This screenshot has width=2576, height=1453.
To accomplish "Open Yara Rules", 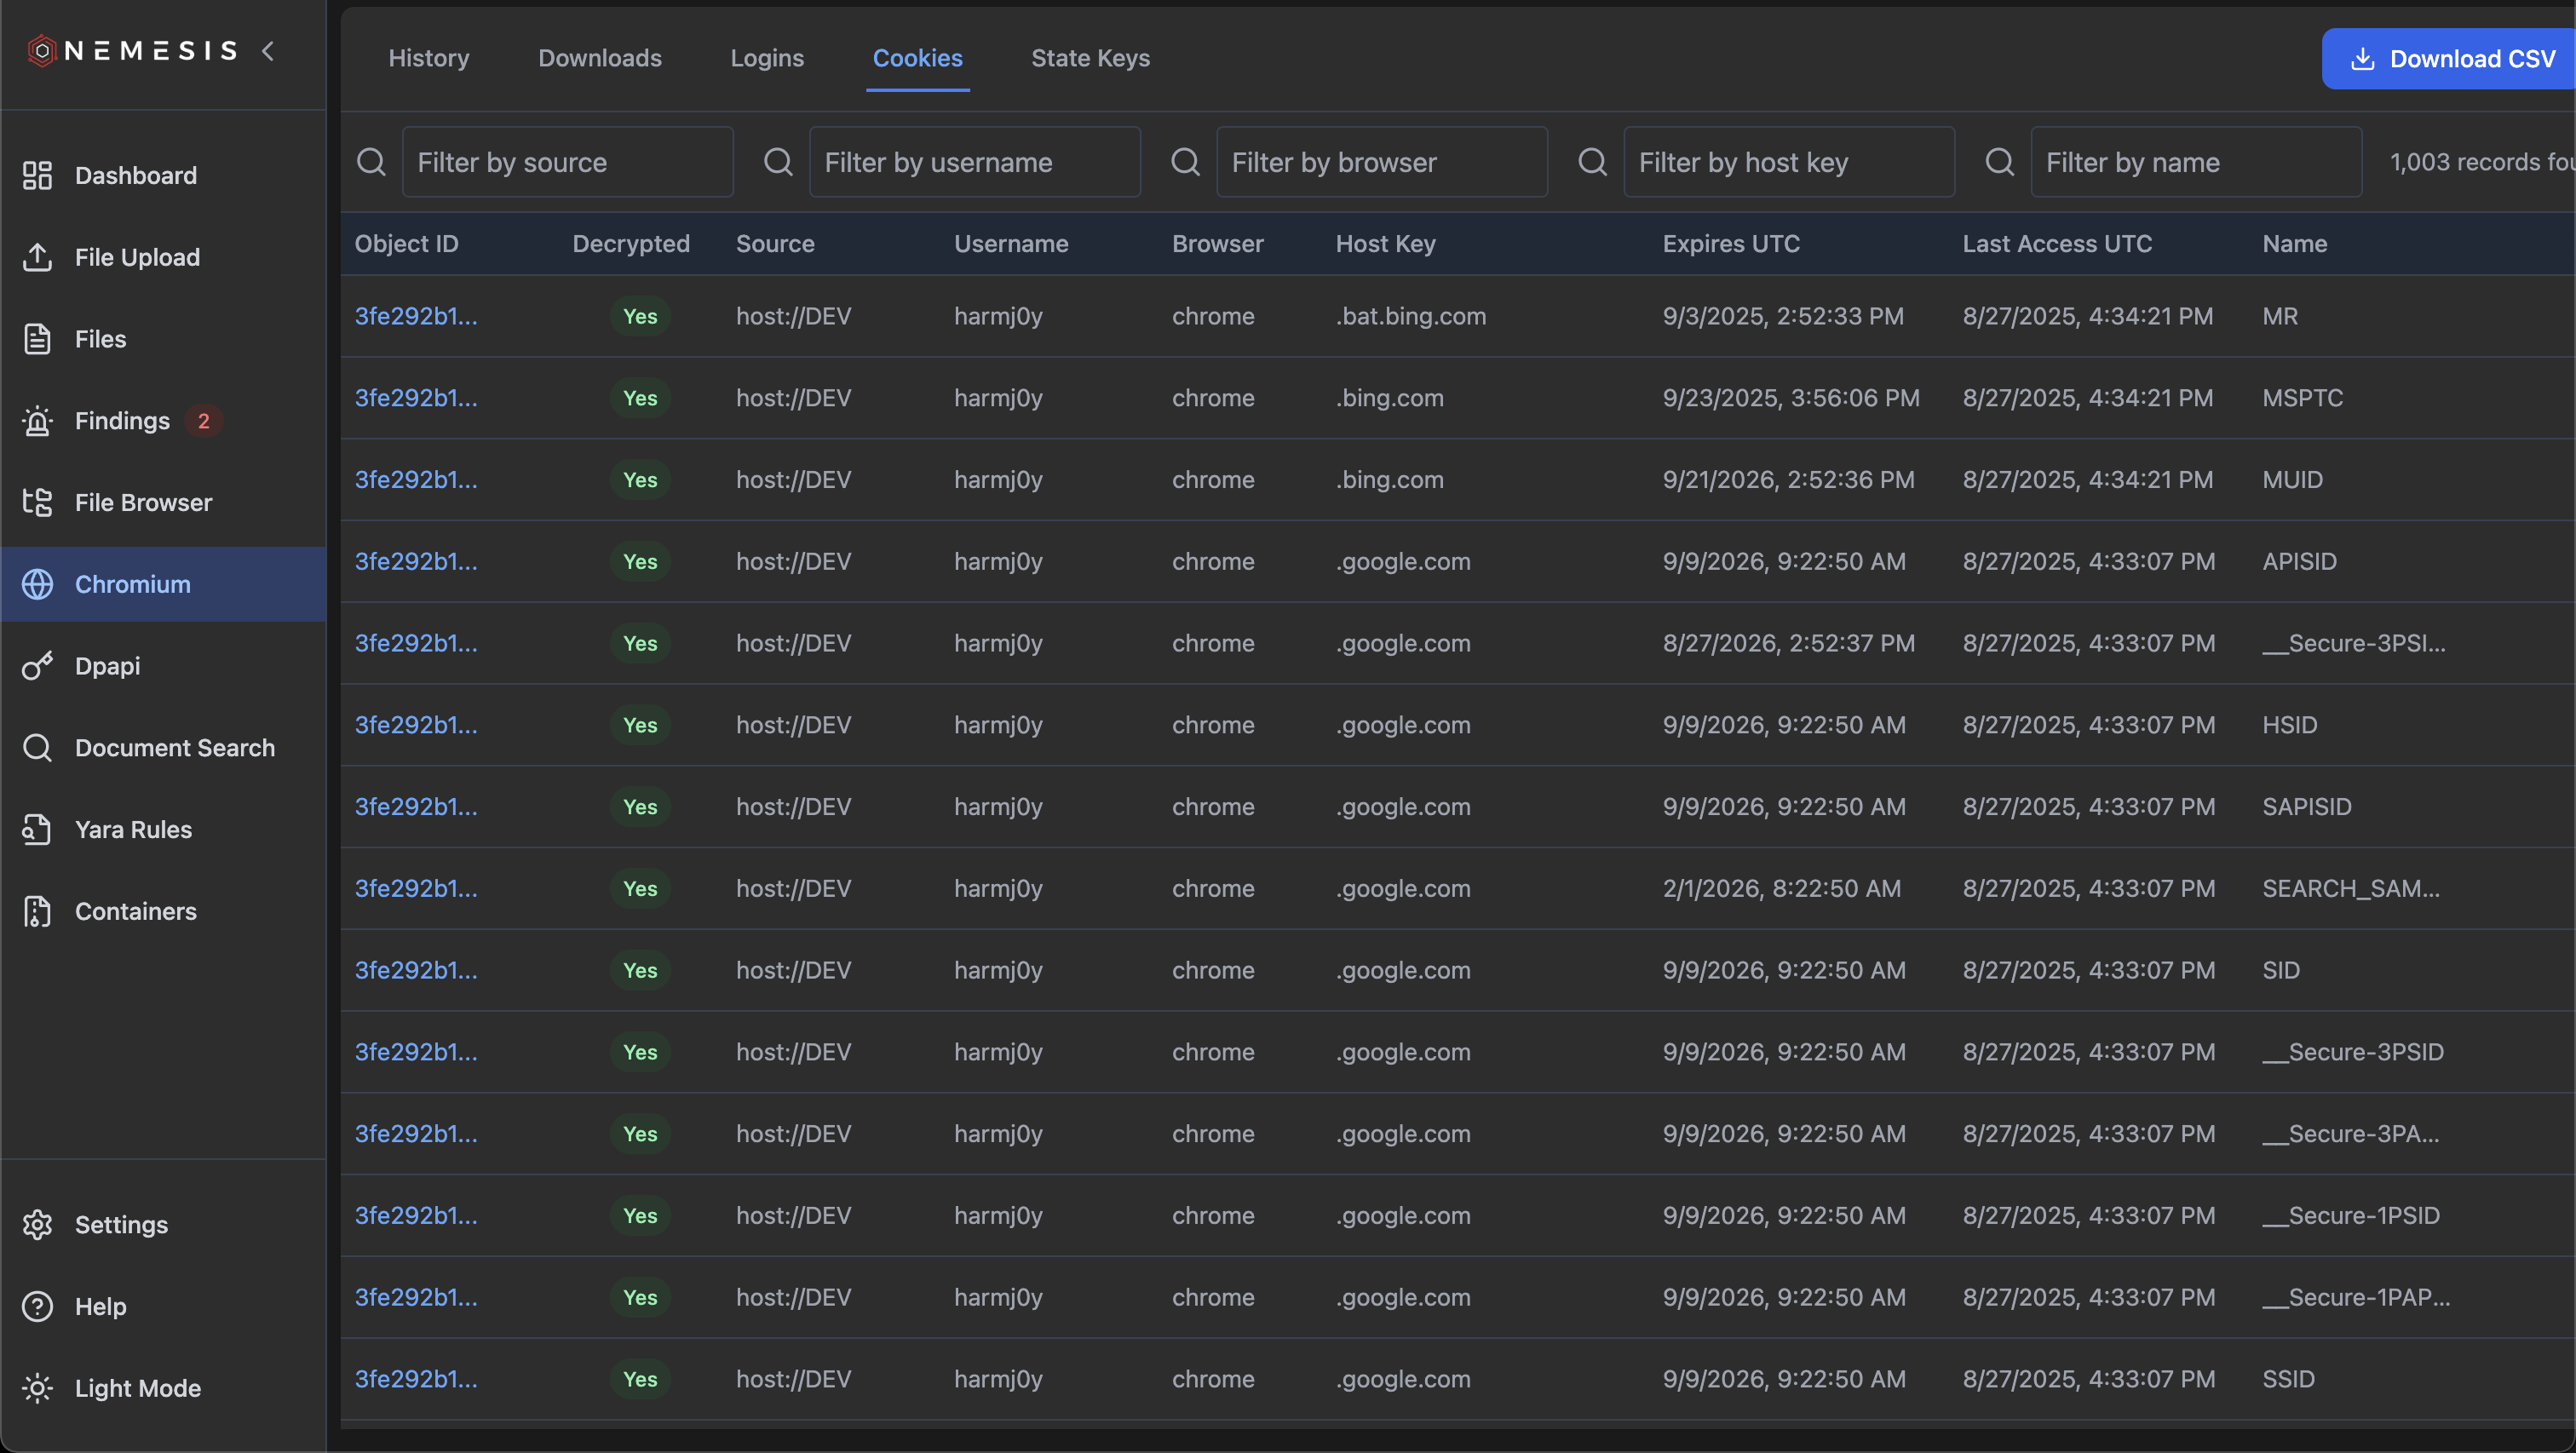I will [x=132, y=829].
